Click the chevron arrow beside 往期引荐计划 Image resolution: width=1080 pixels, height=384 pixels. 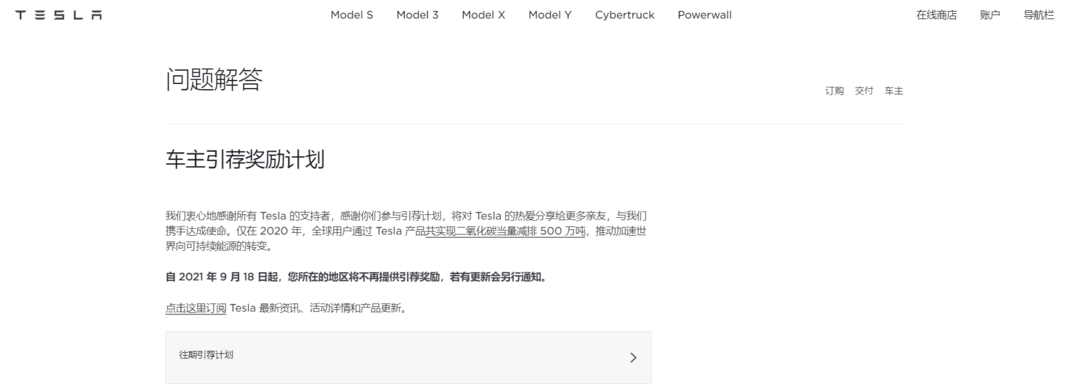tap(633, 357)
